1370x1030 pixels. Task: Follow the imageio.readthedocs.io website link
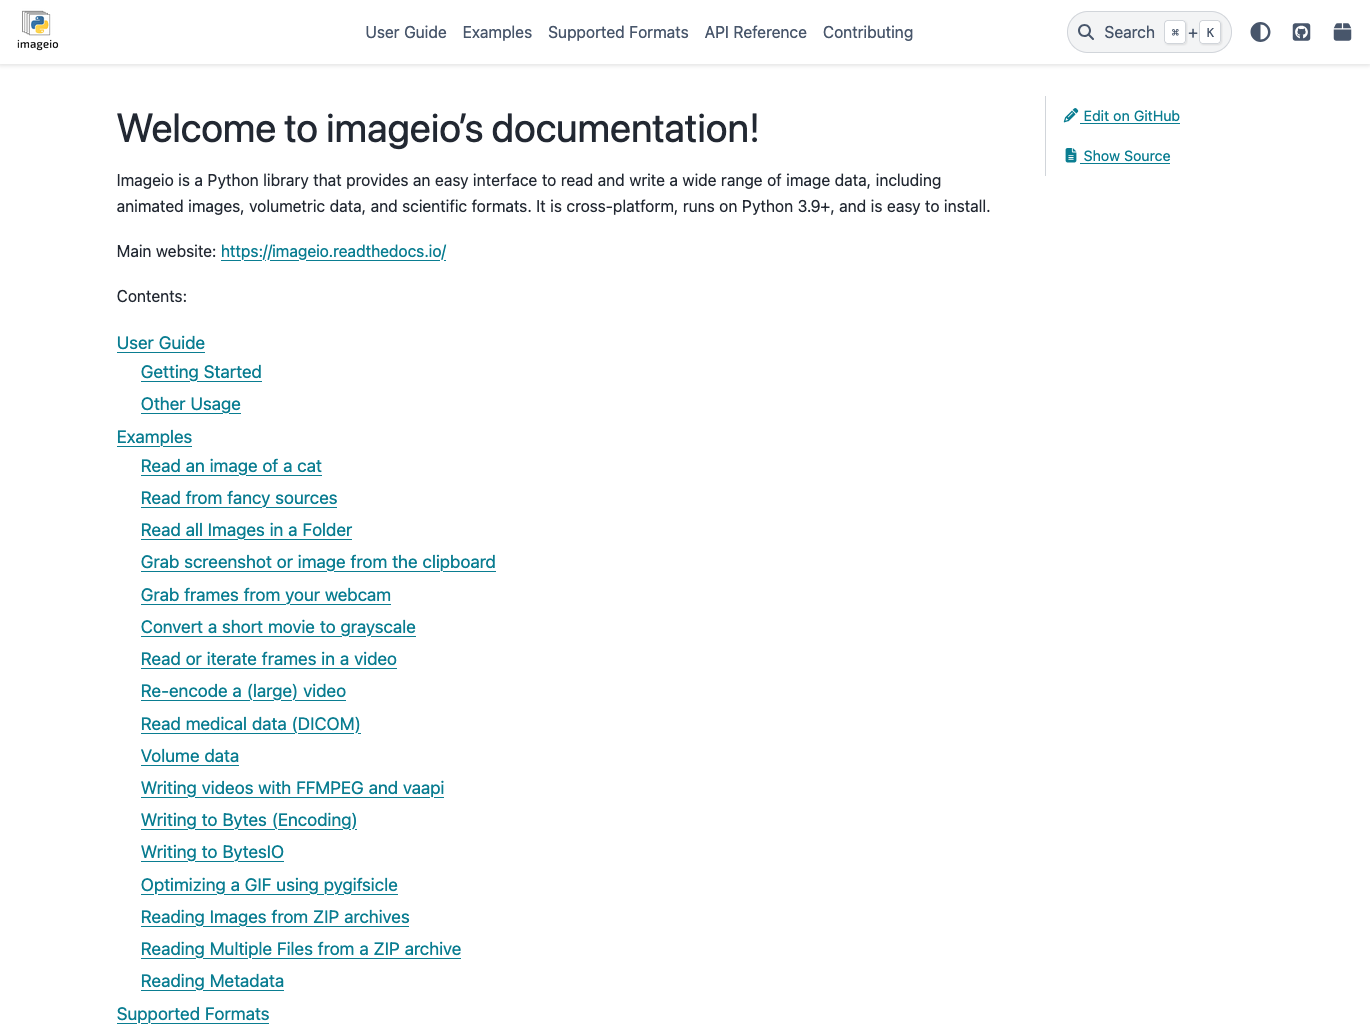(333, 252)
